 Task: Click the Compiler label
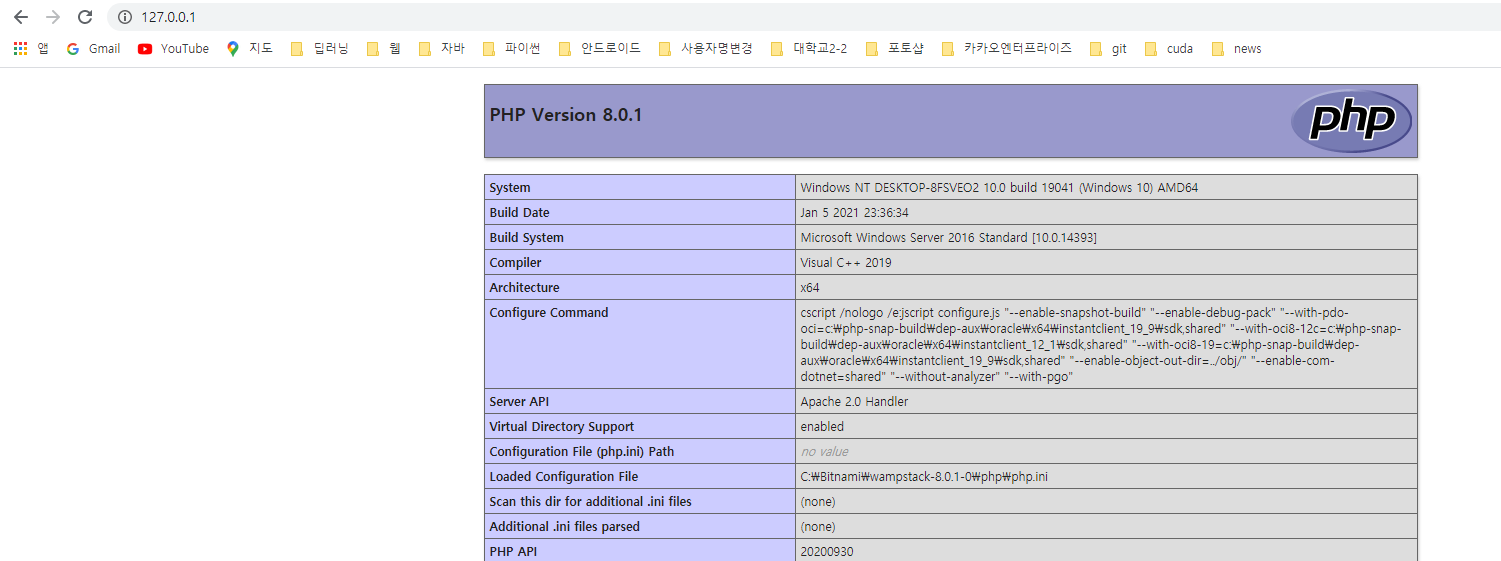click(516, 263)
